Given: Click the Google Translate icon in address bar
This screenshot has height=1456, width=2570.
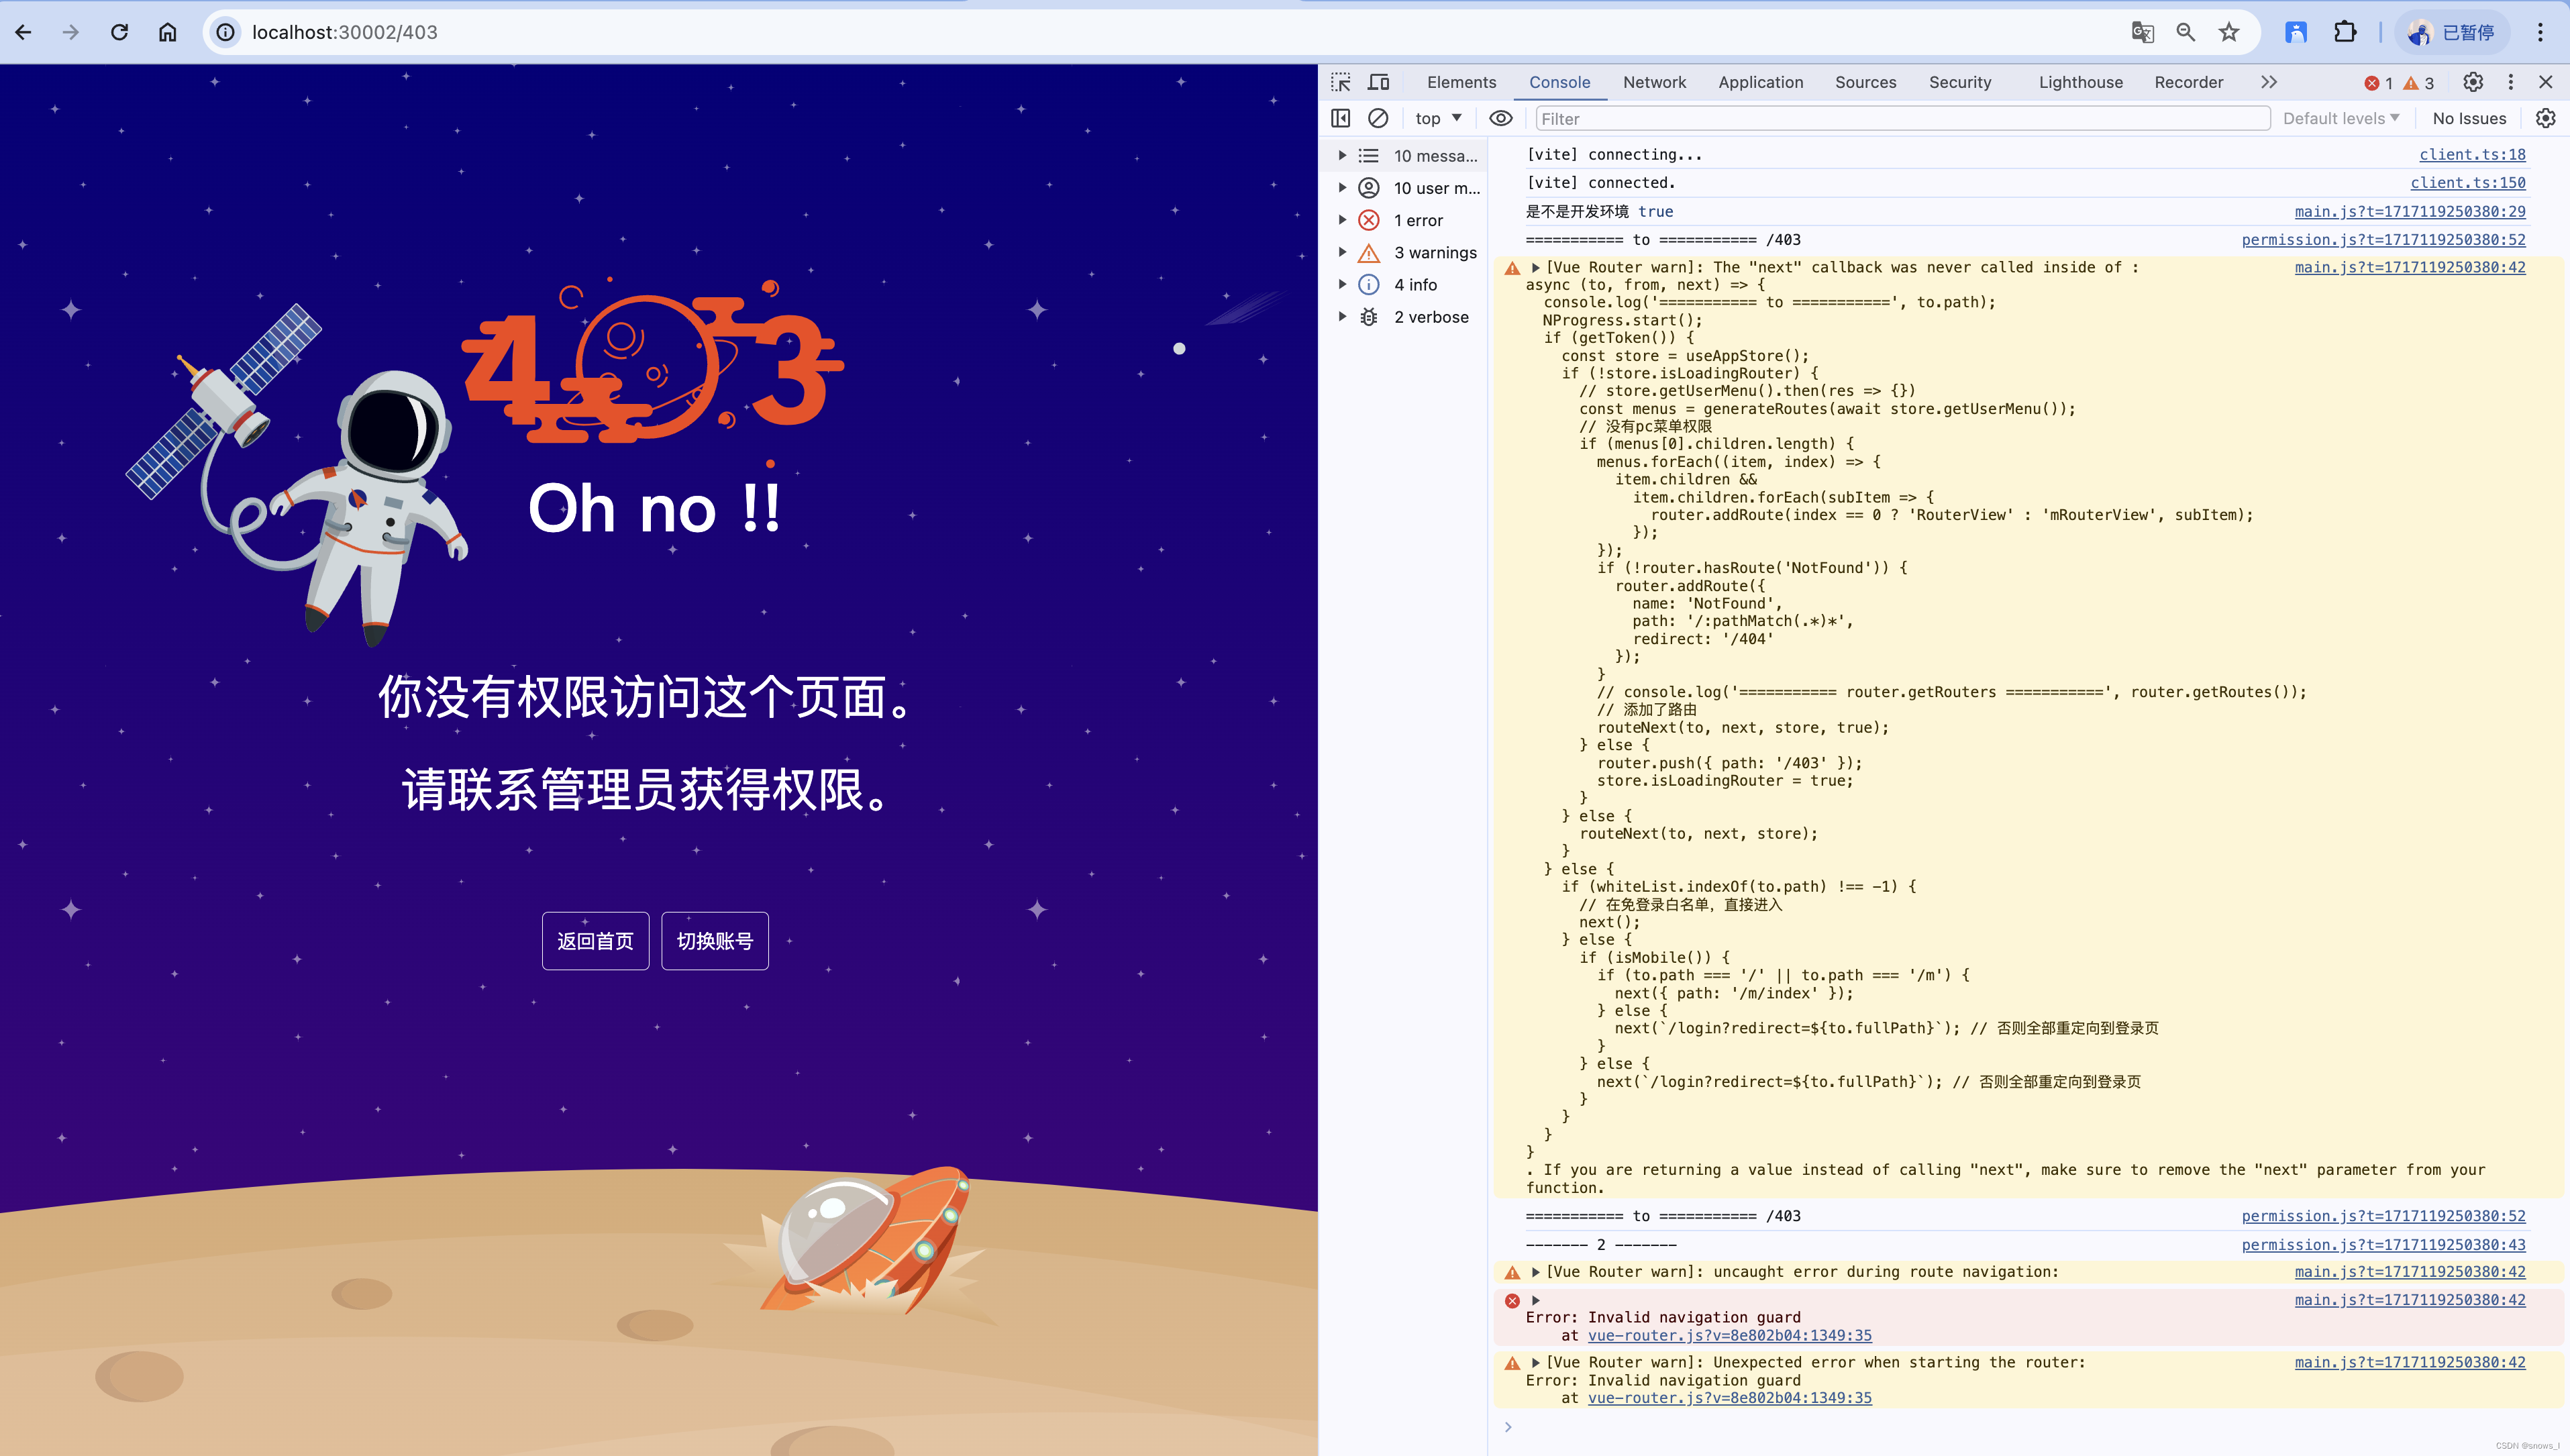Looking at the screenshot, I should click(2142, 32).
